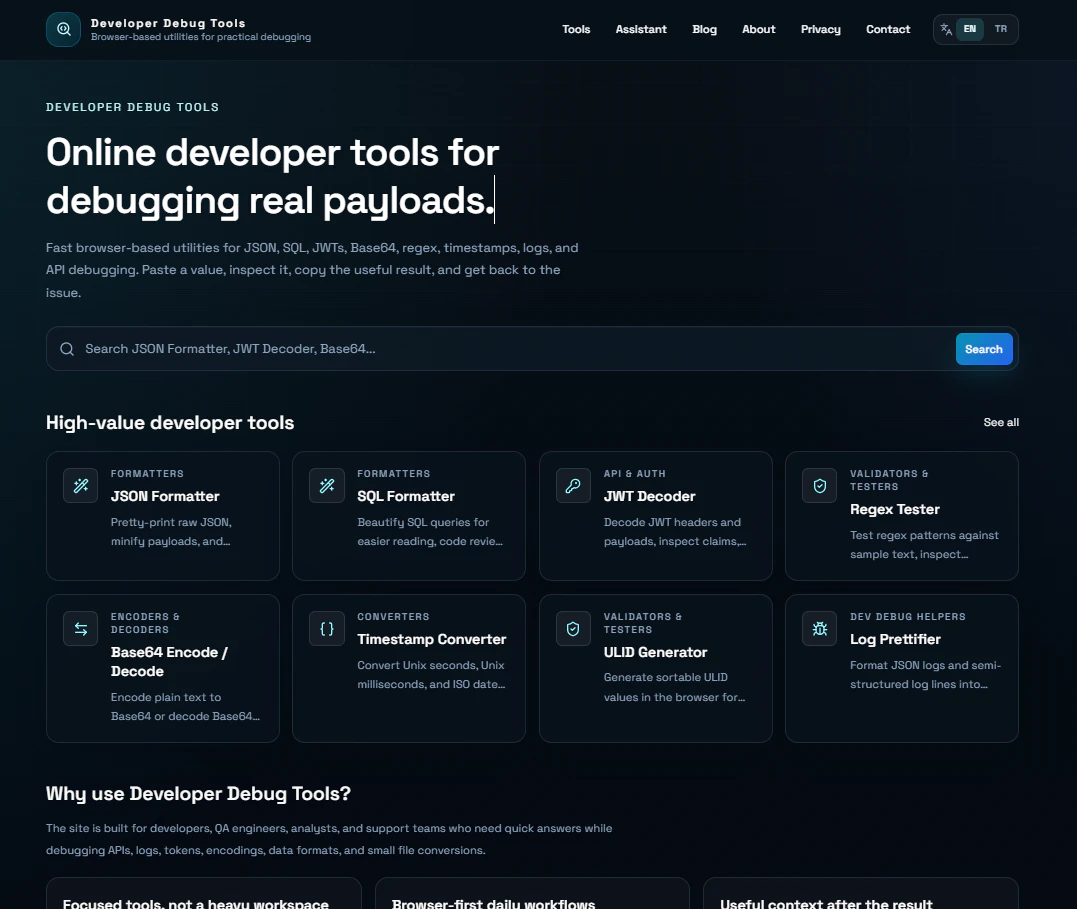Click the blue Search button
This screenshot has width=1077, height=909.
click(x=984, y=349)
